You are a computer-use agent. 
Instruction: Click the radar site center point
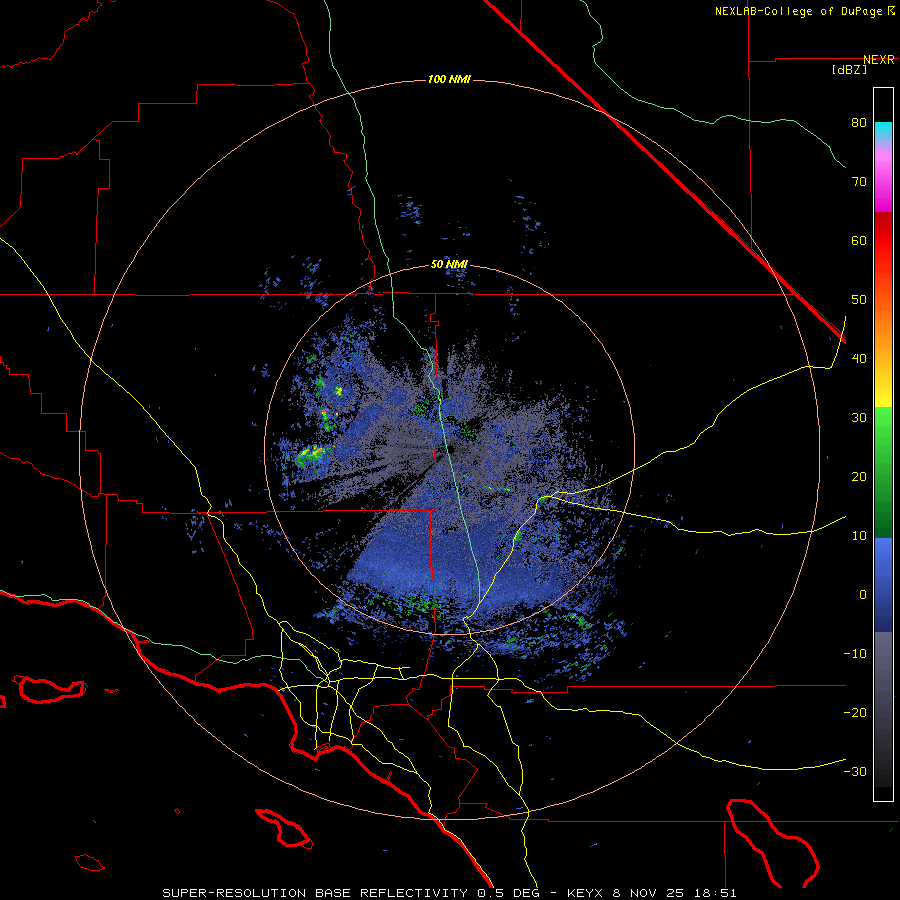click(449, 449)
